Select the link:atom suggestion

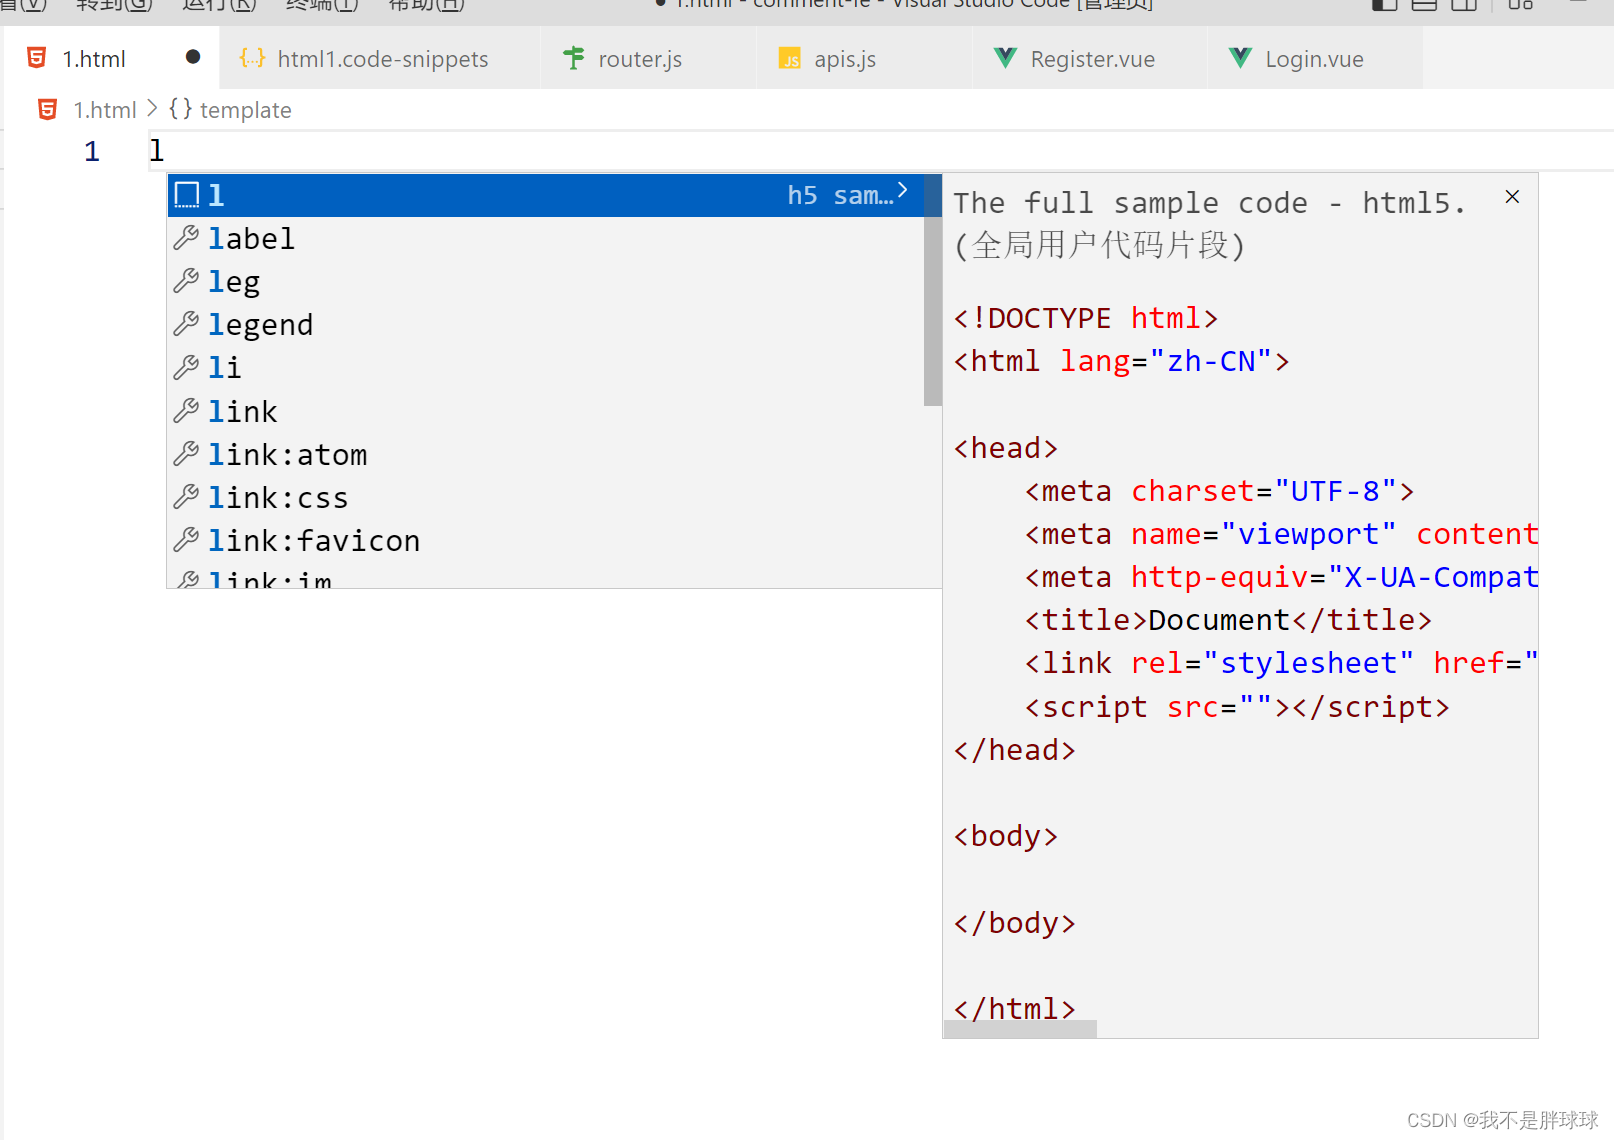[546, 455]
